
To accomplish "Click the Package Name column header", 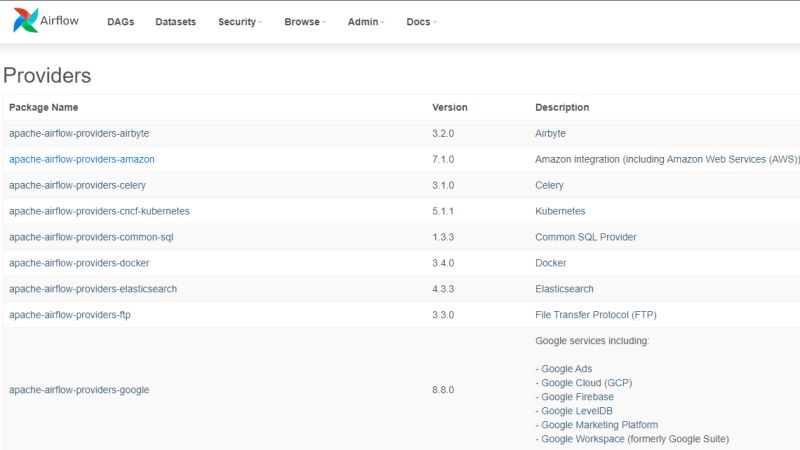I will click(x=43, y=107).
